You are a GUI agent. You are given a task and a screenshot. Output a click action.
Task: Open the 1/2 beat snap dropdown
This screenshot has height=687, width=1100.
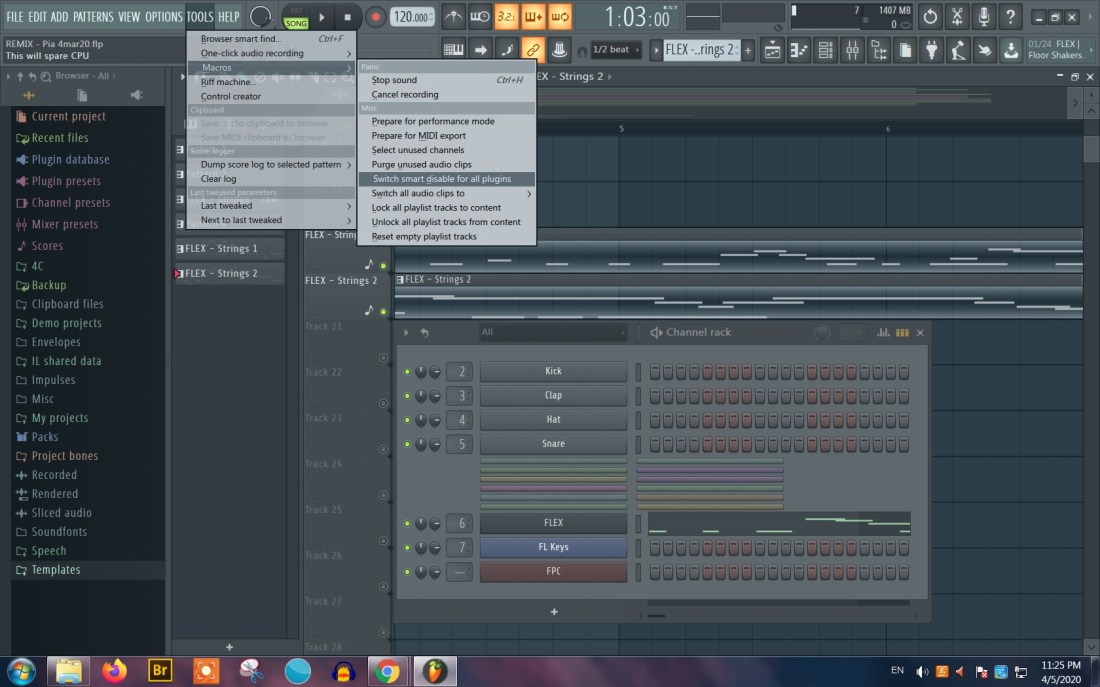pyautogui.click(x=612, y=50)
